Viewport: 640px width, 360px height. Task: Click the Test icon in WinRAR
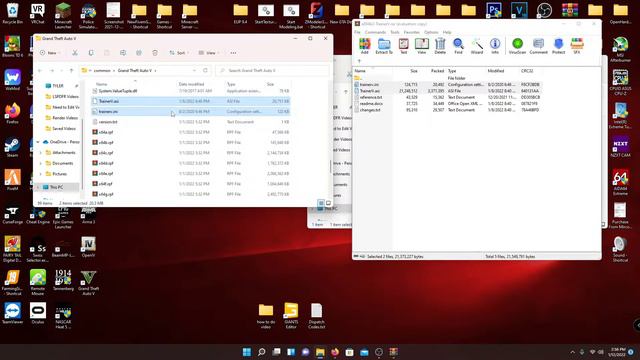click(403, 46)
